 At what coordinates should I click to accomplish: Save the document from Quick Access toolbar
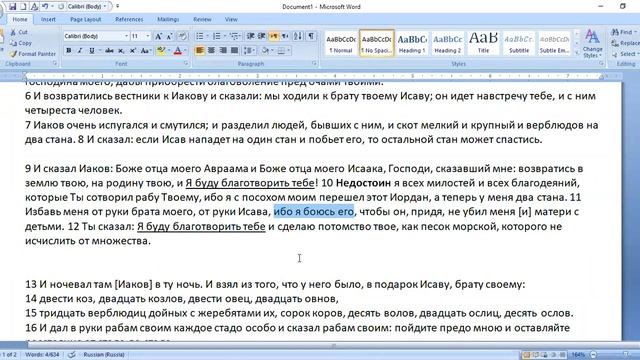point(12,7)
